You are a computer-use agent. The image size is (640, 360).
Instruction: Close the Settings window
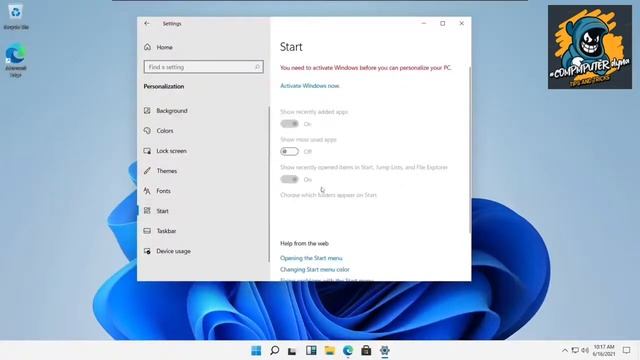(462, 24)
